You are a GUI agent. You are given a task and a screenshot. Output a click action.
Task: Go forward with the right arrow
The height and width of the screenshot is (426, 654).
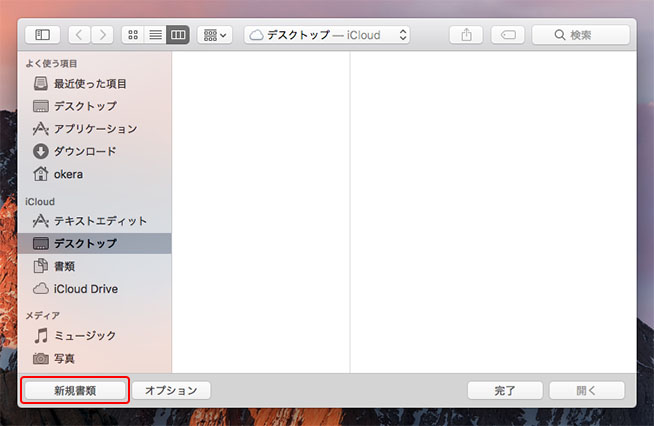click(x=103, y=35)
